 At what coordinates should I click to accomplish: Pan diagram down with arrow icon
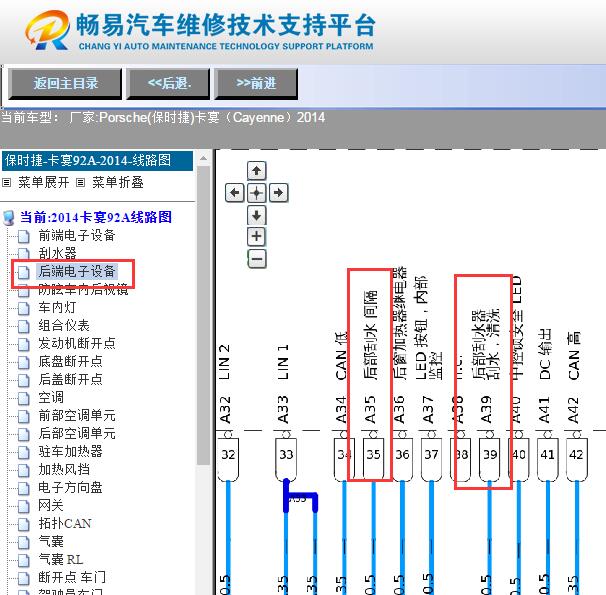(x=257, y=215)
